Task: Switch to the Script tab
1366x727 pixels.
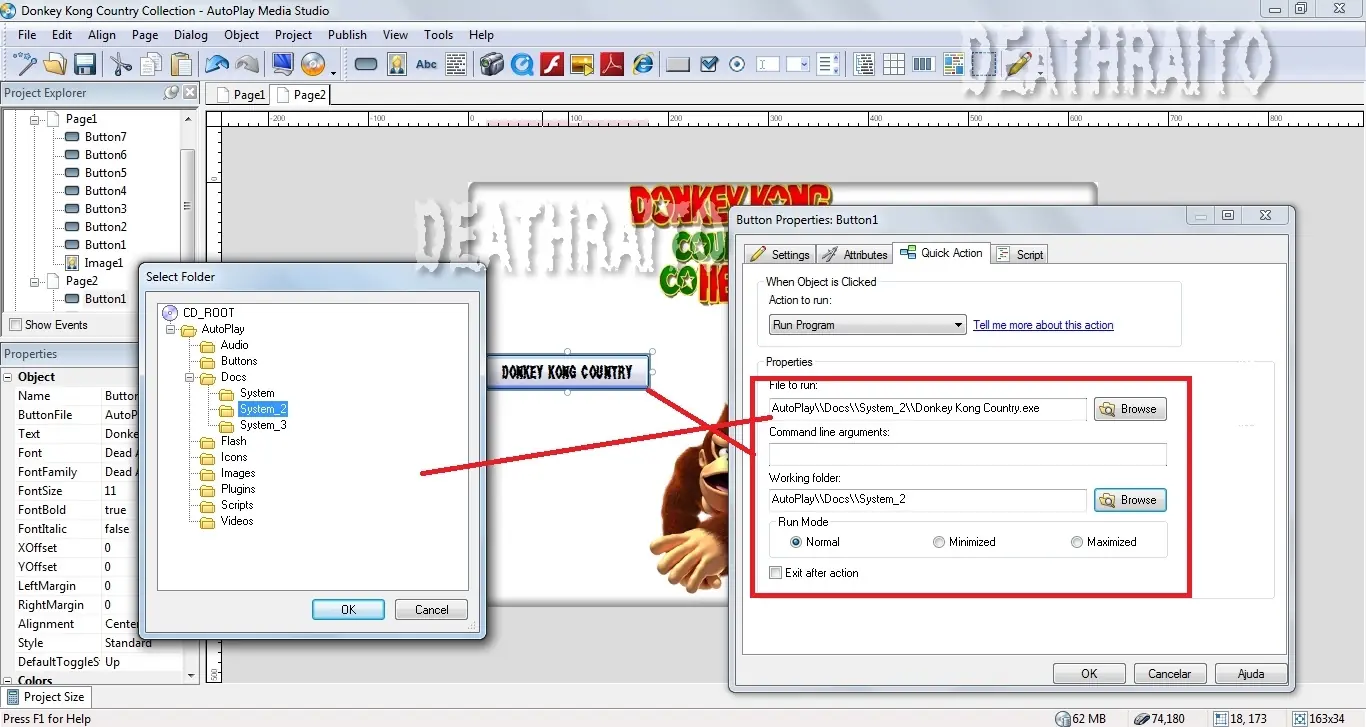Action: (1019, 255)
